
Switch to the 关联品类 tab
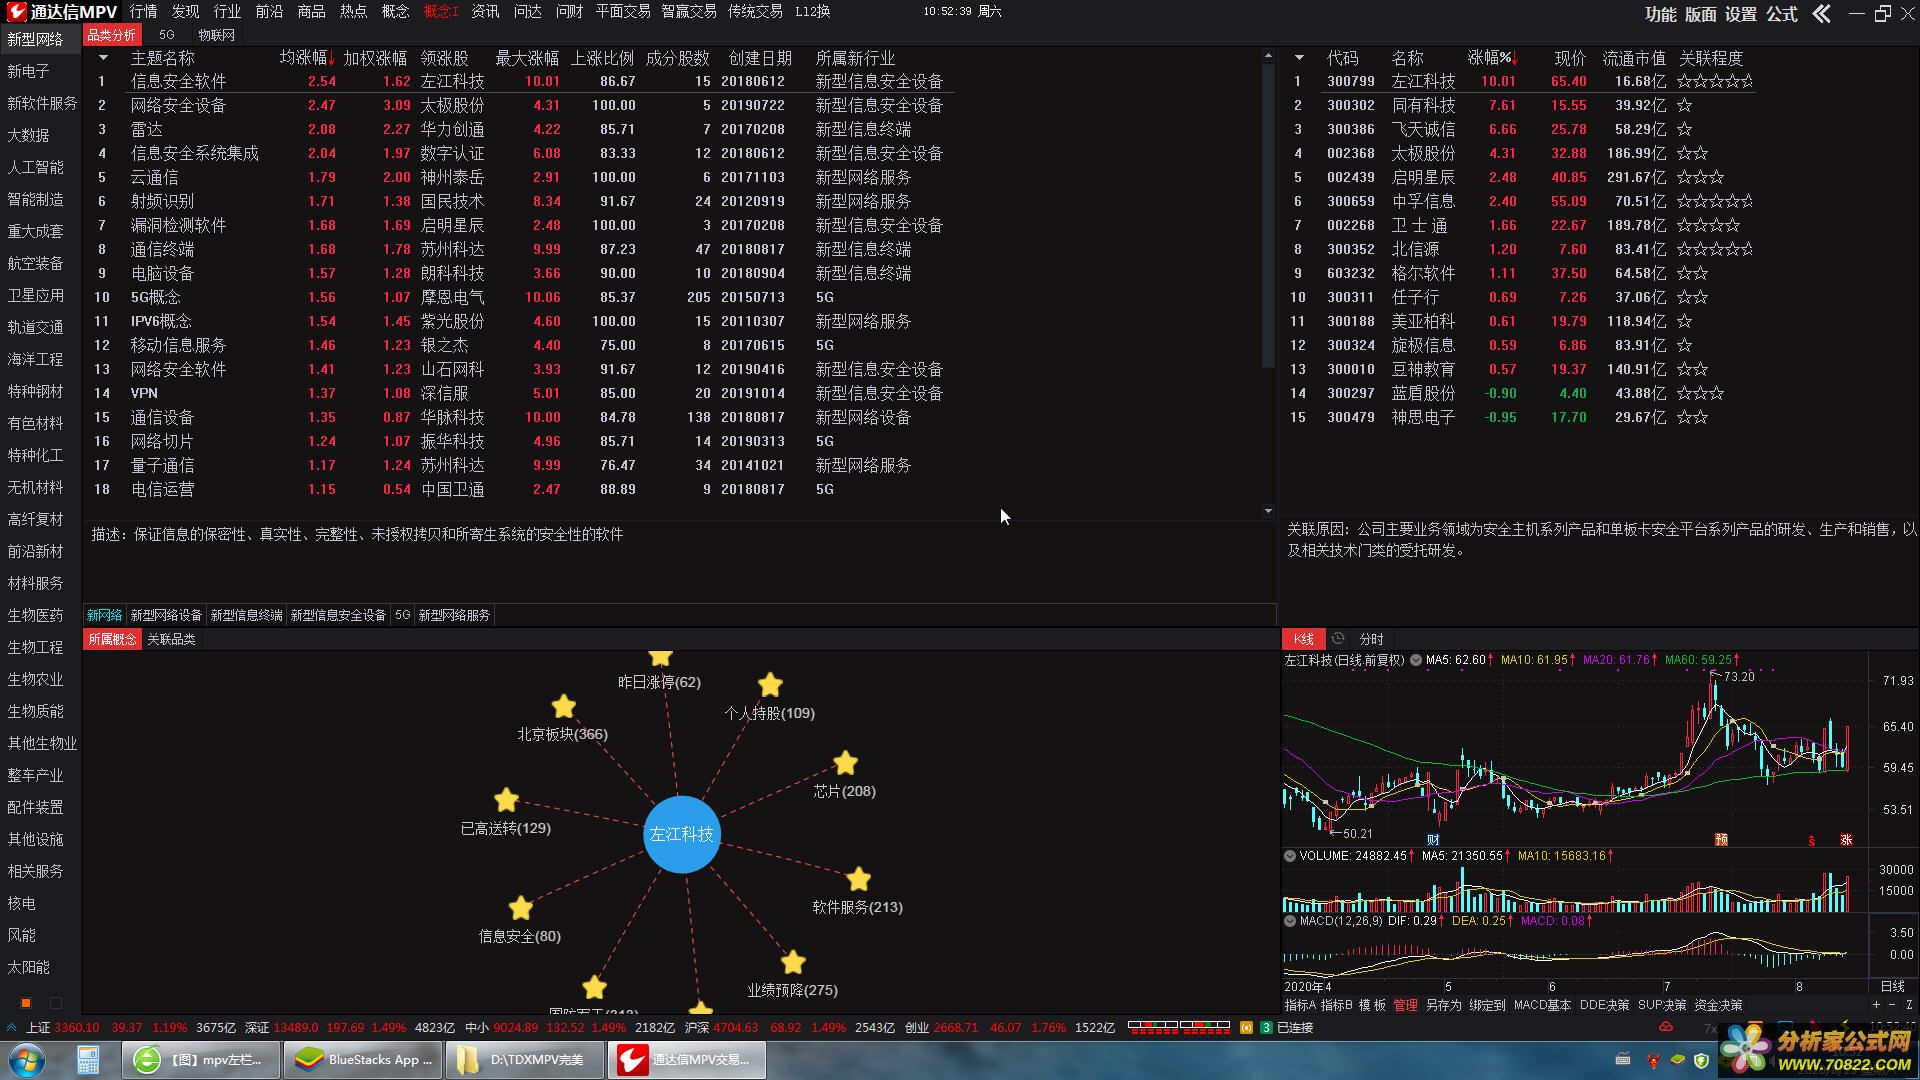[x=172, y=639]
